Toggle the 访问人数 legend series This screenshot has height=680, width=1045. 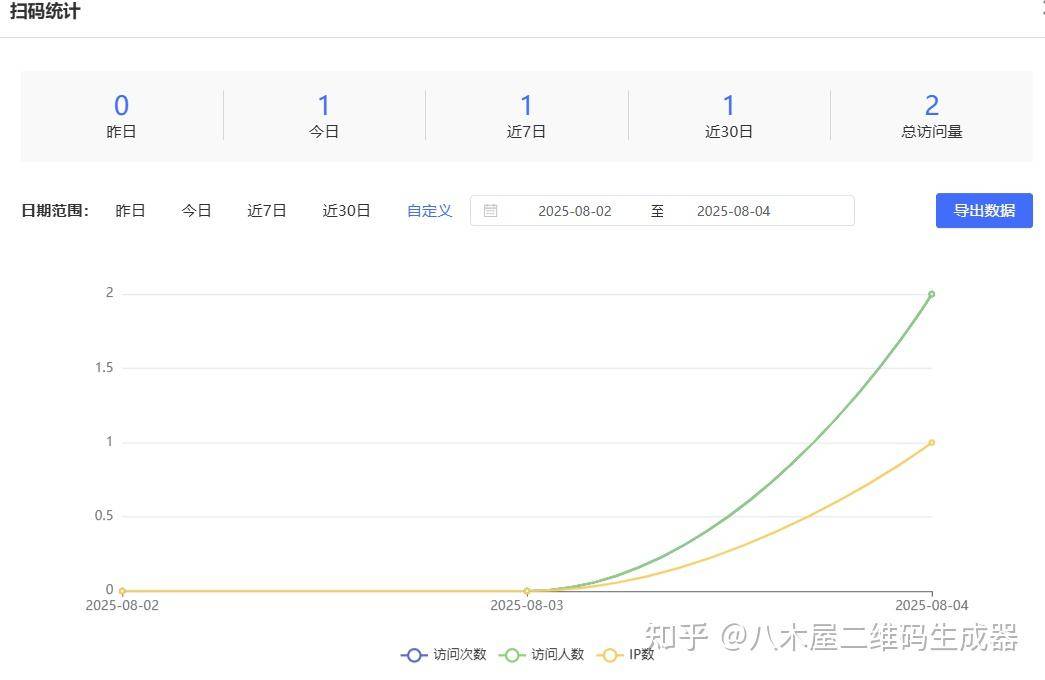541,655
